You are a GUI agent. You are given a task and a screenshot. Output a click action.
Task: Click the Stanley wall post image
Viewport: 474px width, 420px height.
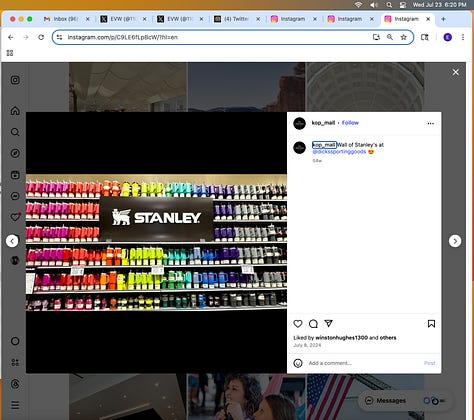point(156,243)
